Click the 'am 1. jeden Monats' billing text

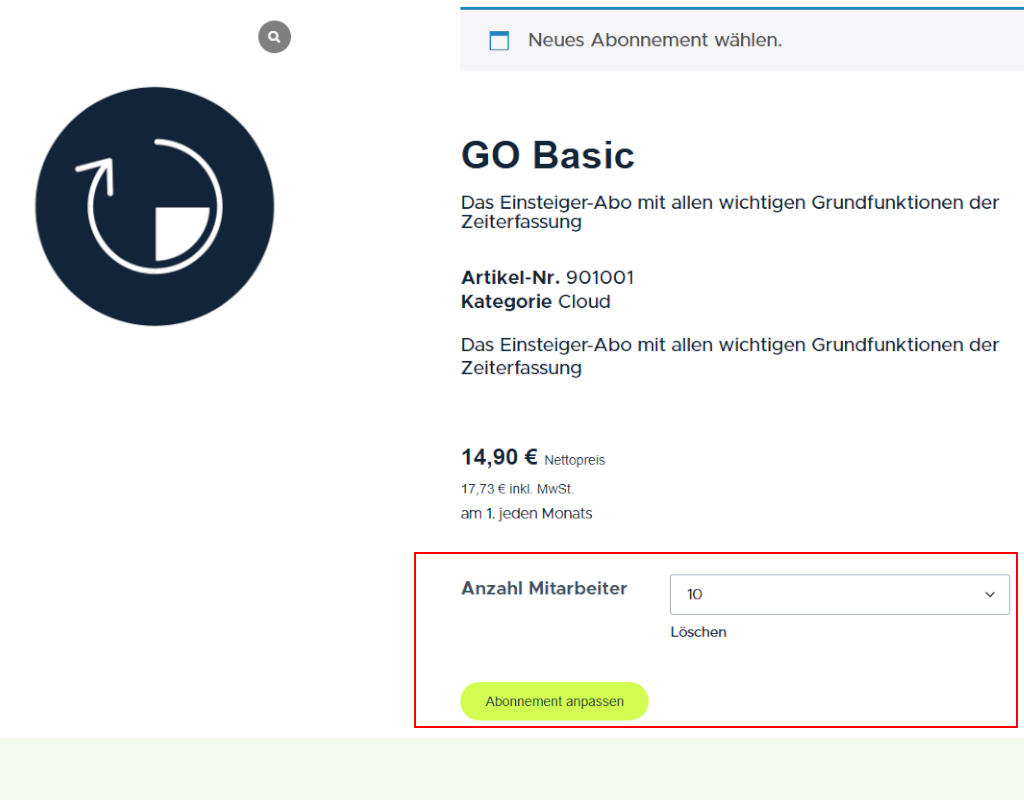point(526,513)
